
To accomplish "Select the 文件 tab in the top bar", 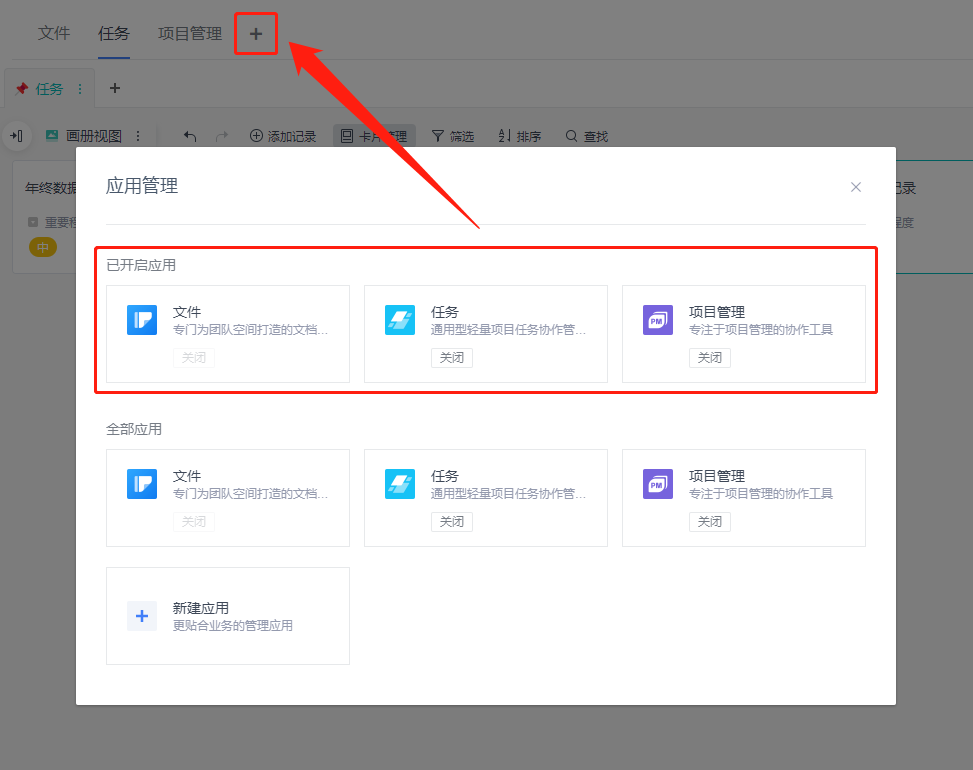I will click(x=54, y=32).
